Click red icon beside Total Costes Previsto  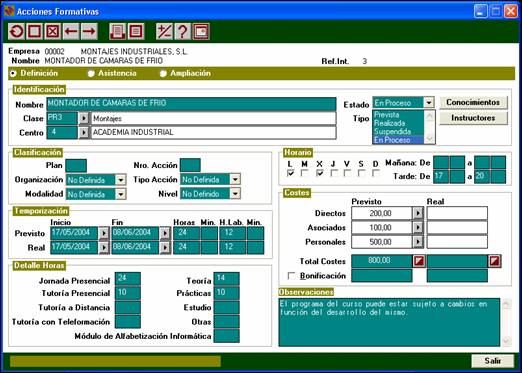419,261
